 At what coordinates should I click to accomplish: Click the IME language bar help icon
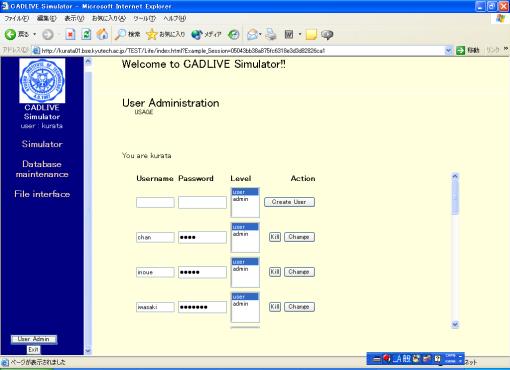(437, 359)
